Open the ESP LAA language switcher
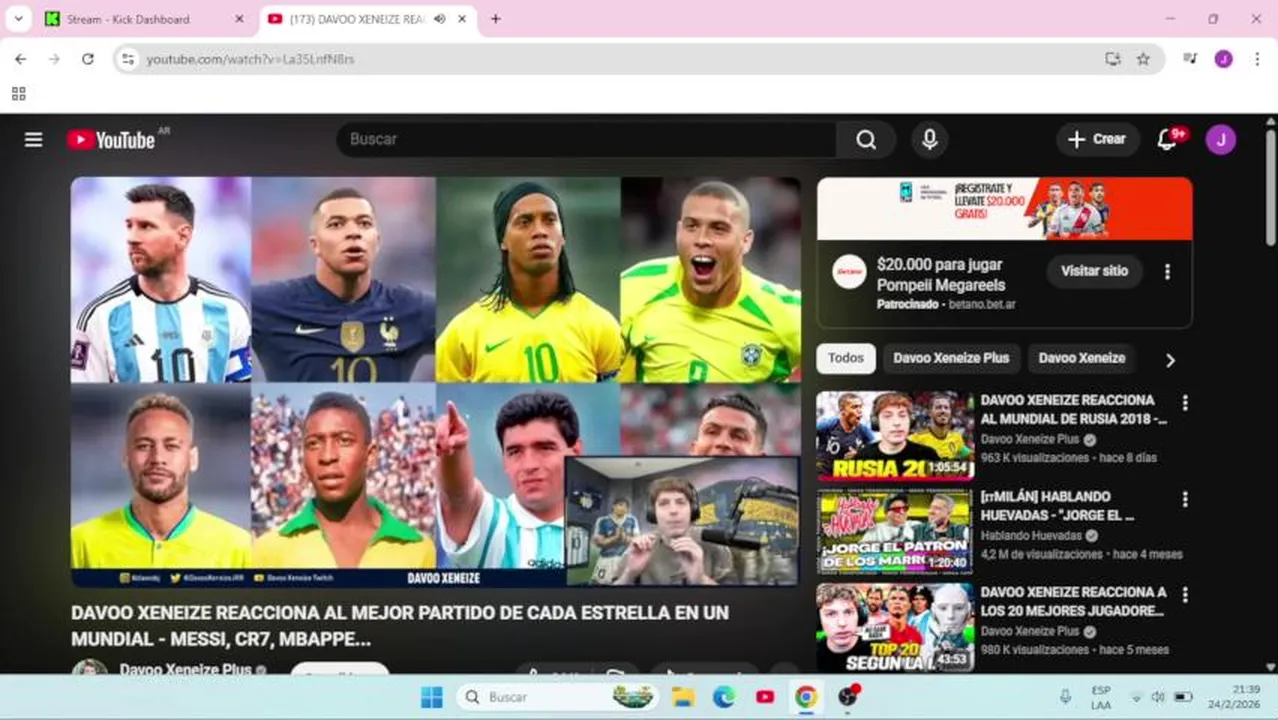1278x720 pixels. coord(1101,697)
